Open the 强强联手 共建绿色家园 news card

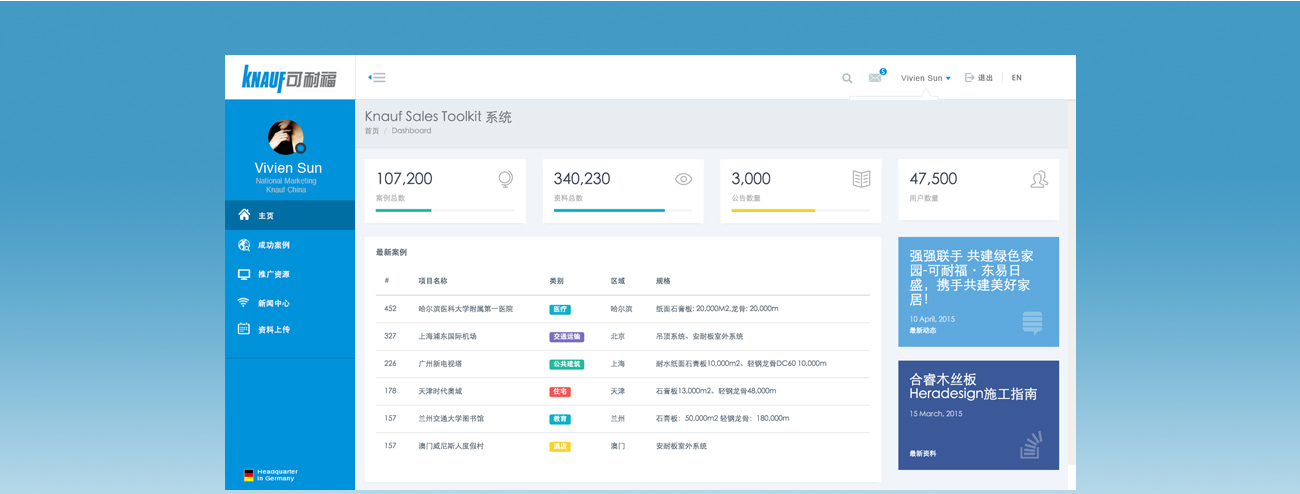978,292
